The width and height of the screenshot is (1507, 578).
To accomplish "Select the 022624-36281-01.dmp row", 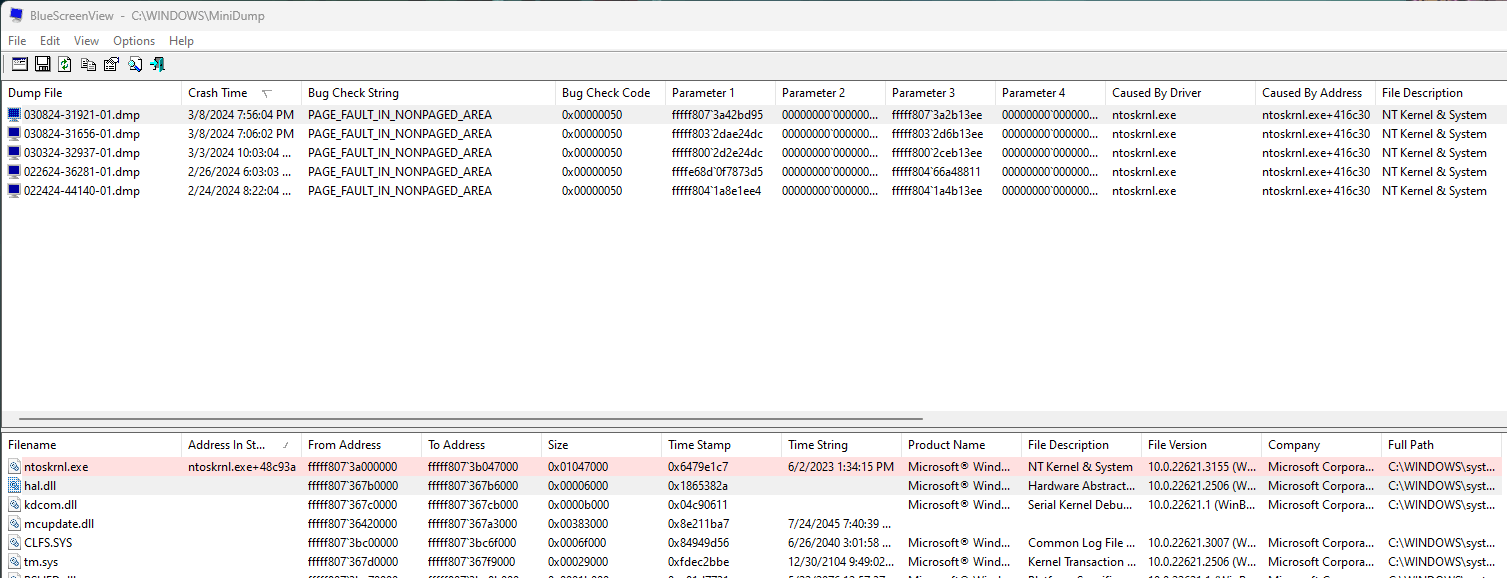I will [753, 172].
